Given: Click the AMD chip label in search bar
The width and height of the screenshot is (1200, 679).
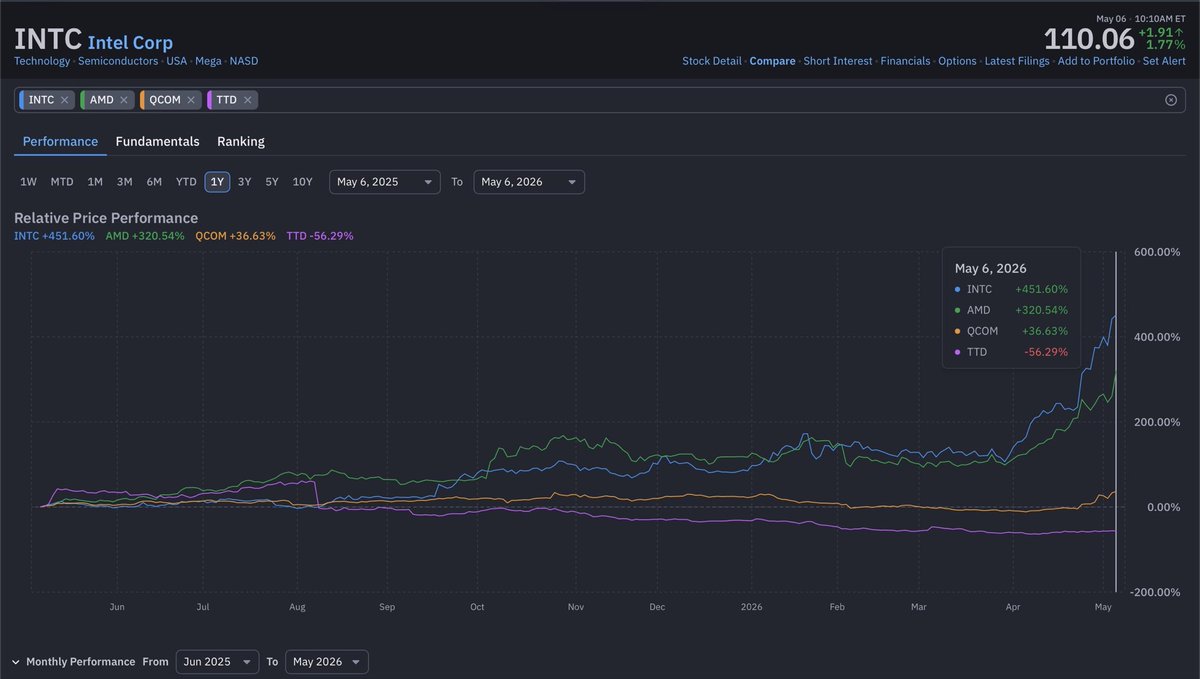Looking at the screenshot, I should pyautogui.click(x=101, y=100).
